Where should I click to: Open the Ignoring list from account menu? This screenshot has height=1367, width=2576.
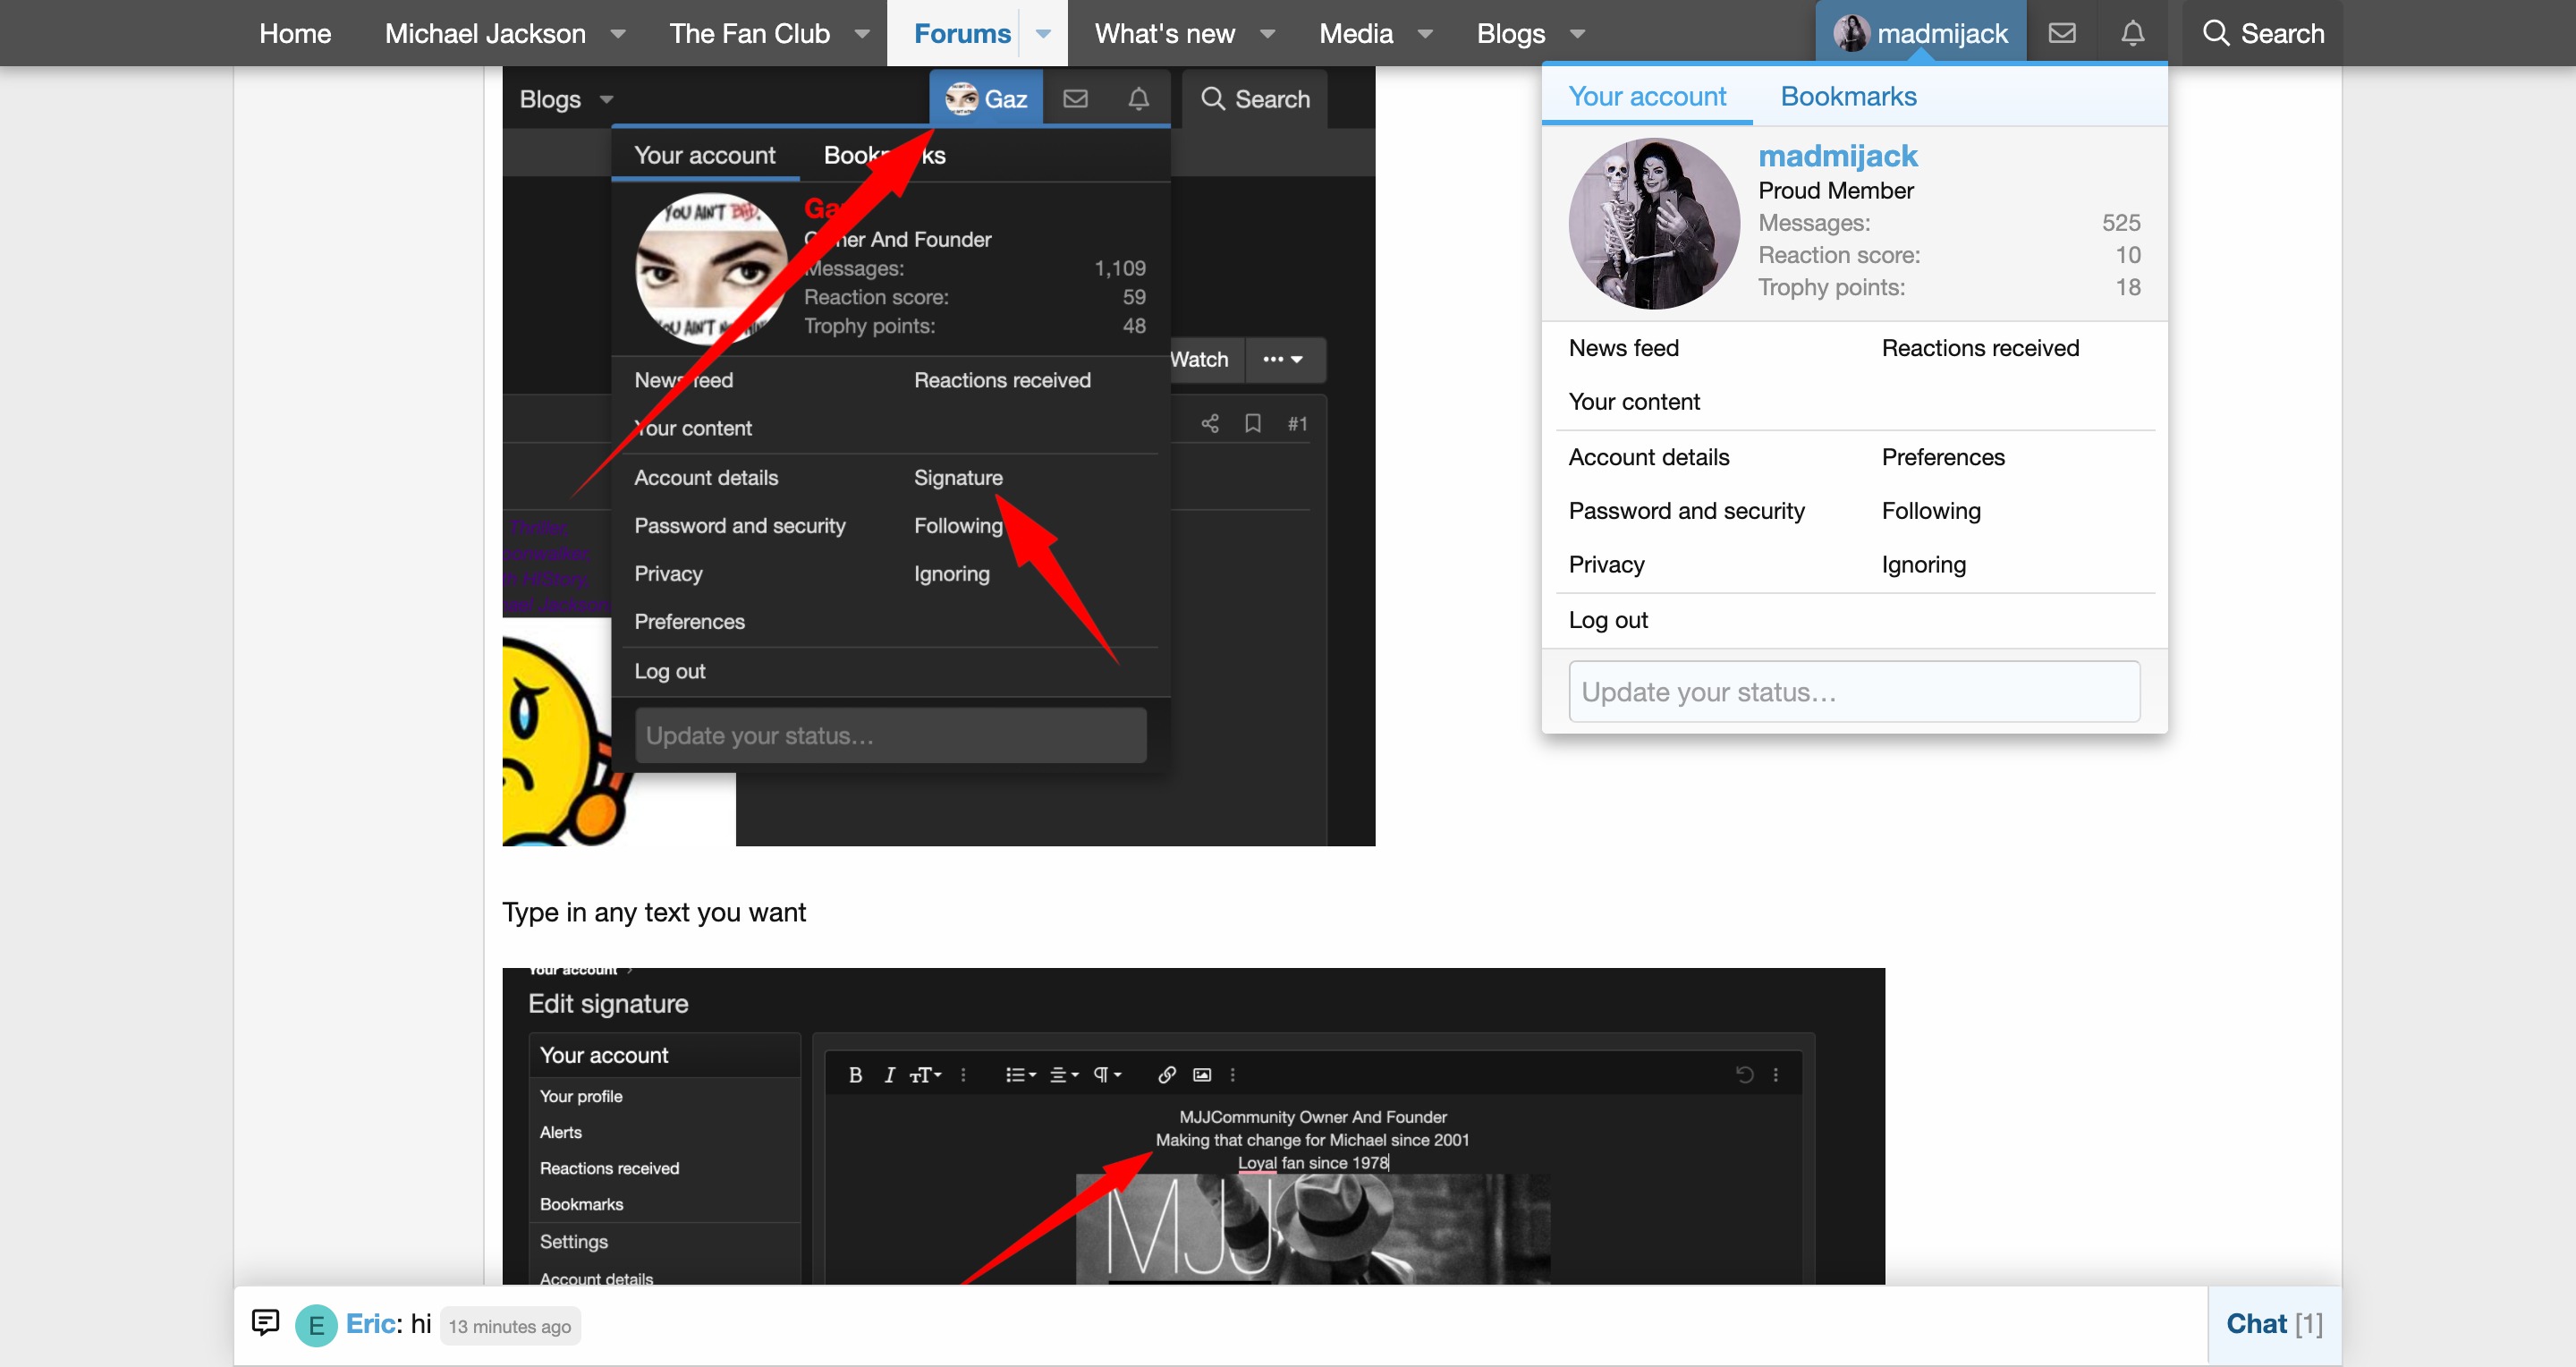pyautogui.click(x=1923, y=564)
